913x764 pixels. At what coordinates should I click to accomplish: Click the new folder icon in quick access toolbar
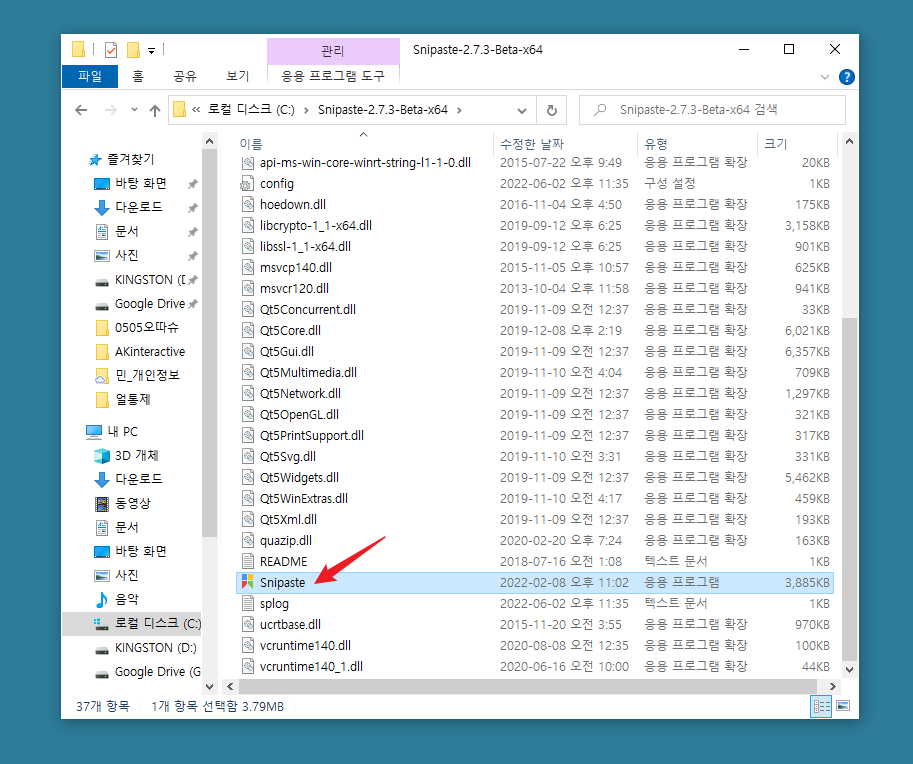click(133, 50)
